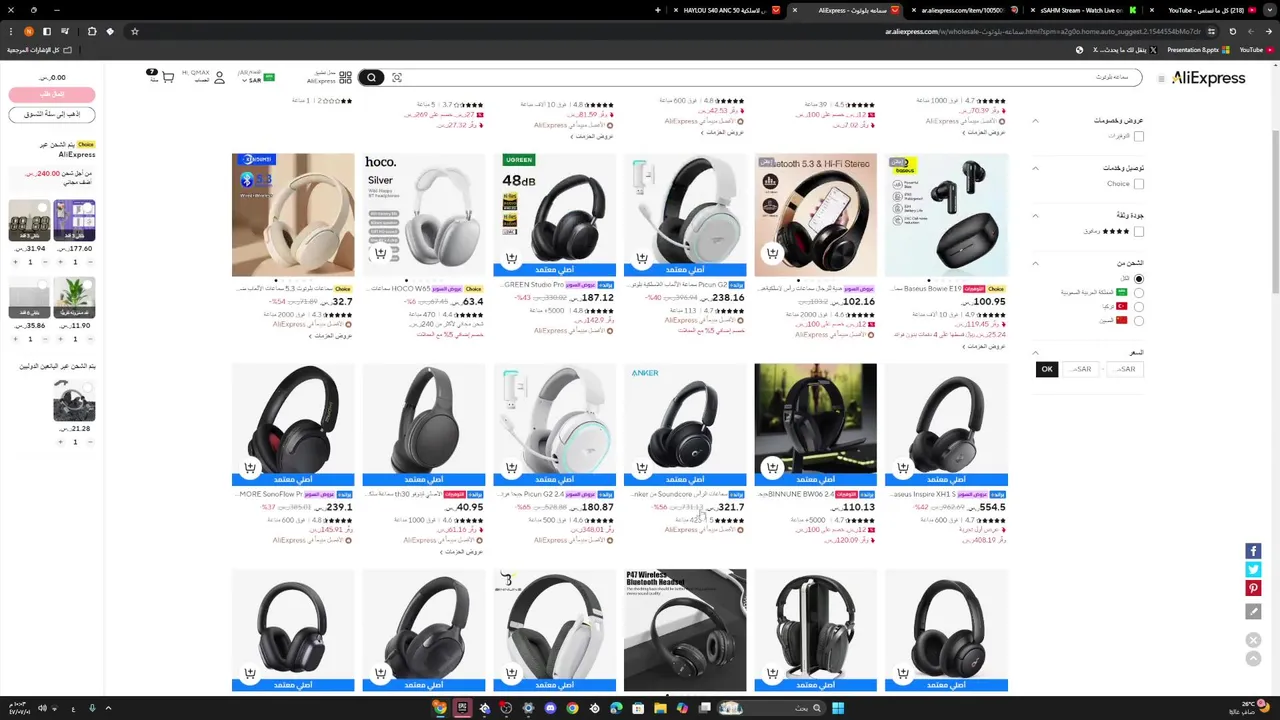Open the P47 Wireless Bluetooth Headset thumbnail
Viewport: 1280px width, 720px height.
pyautogui.click(x=685, y=630)
